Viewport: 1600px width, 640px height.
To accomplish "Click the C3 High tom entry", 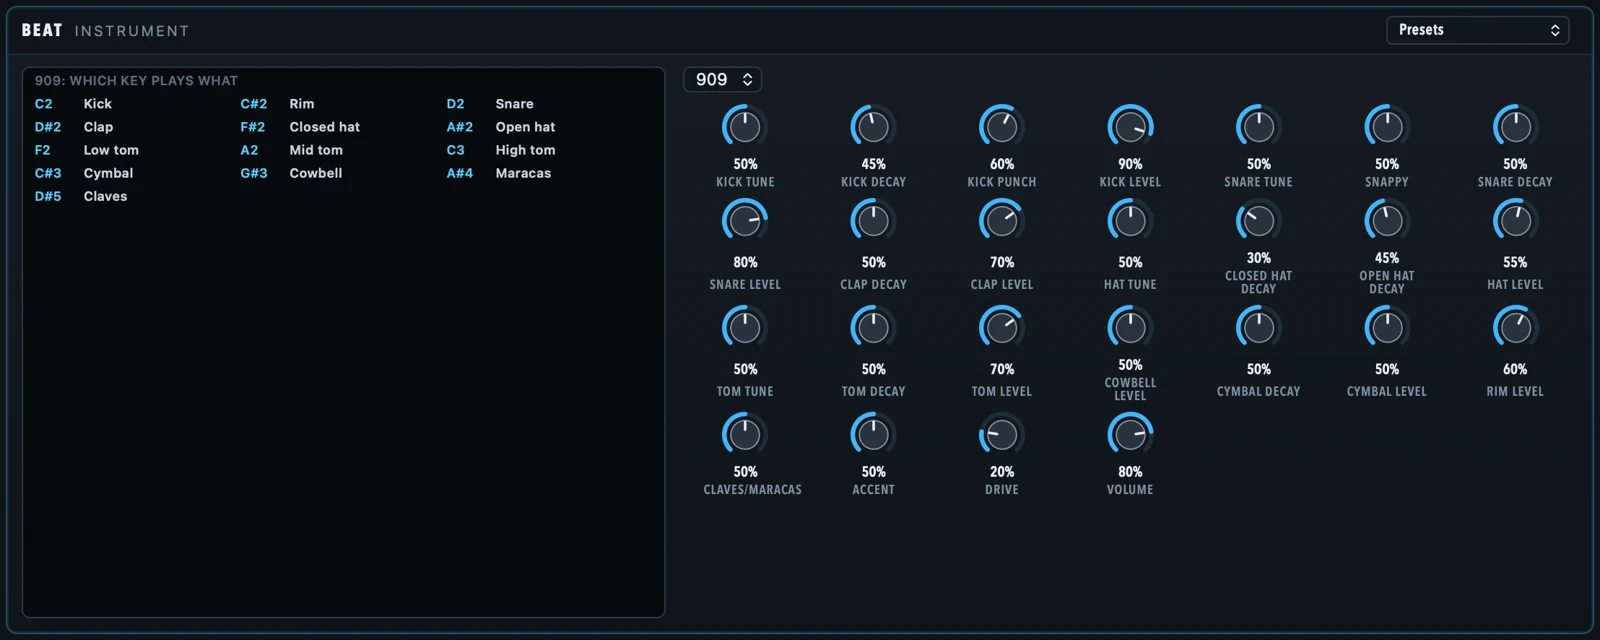I will (x=501, y=150).
